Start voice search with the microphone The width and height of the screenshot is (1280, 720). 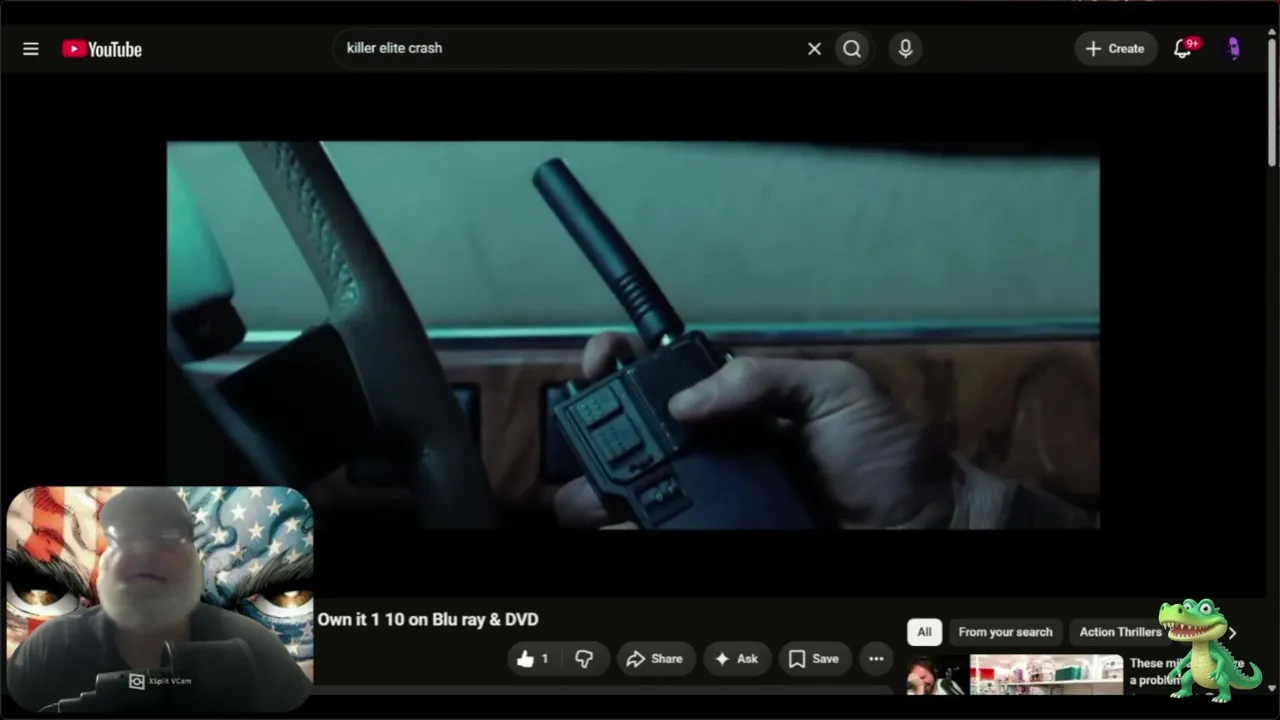pyautogui.click(x=905, y=49)
